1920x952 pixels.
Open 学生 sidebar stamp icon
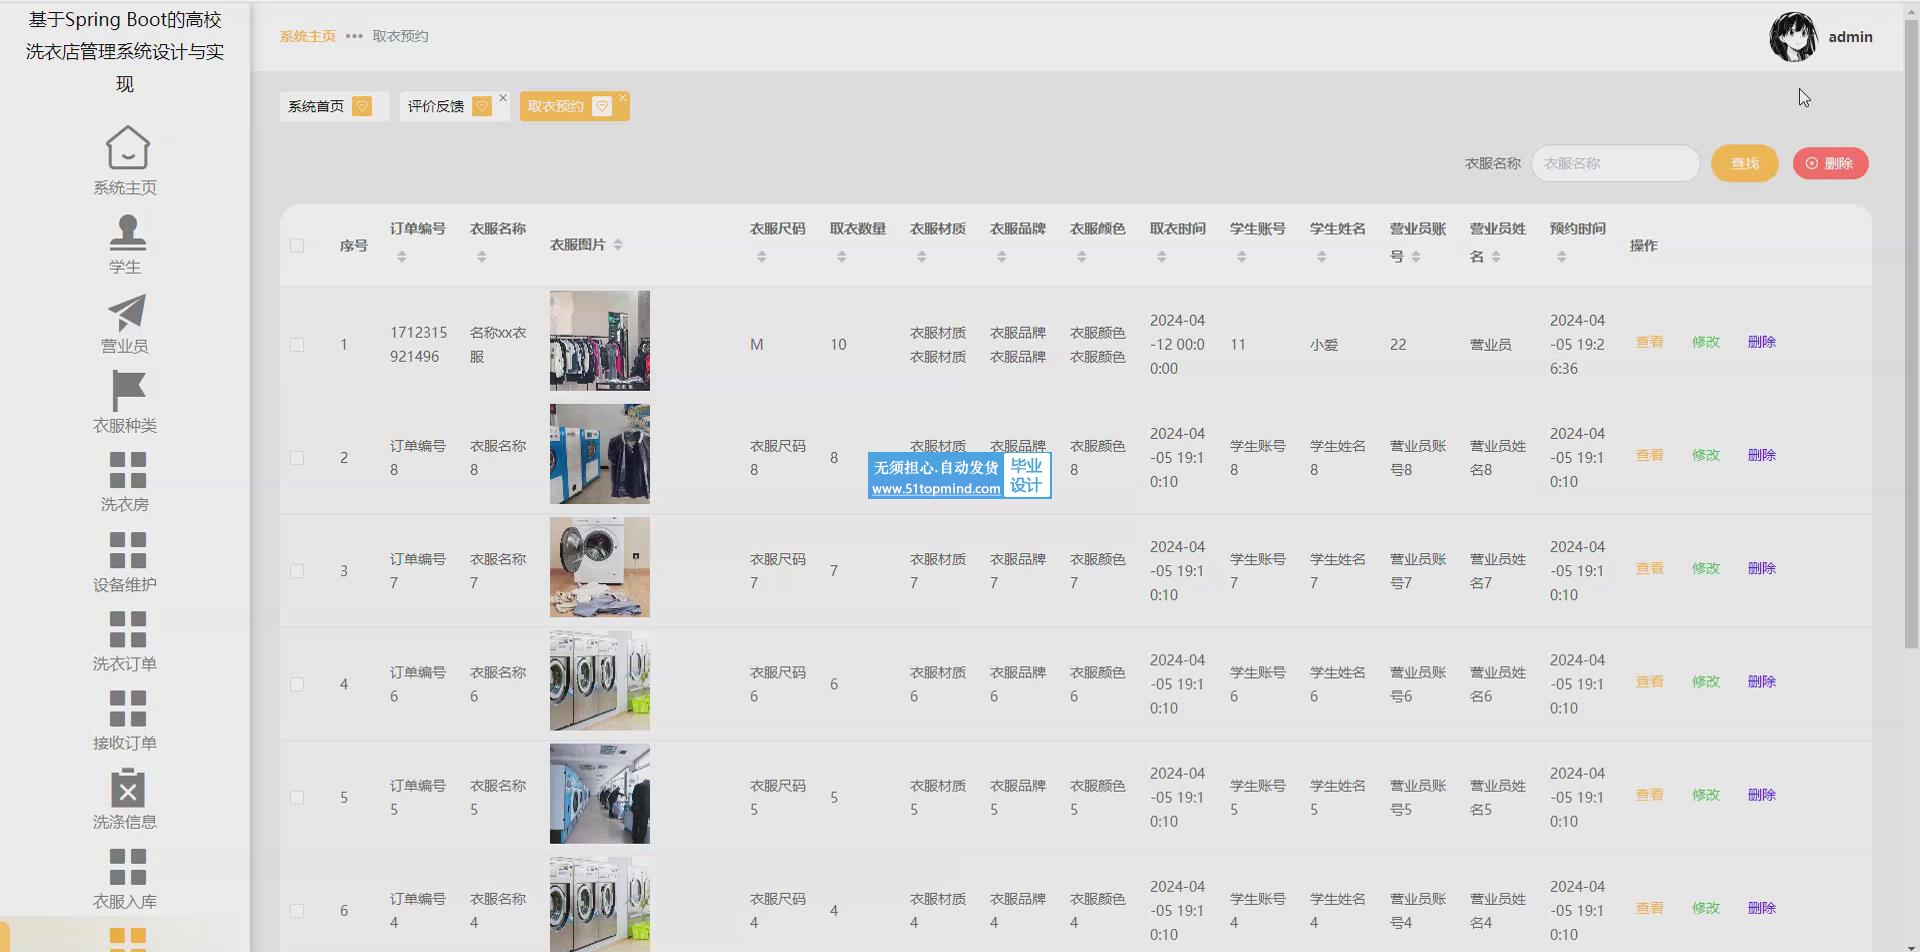coord(127,231)
